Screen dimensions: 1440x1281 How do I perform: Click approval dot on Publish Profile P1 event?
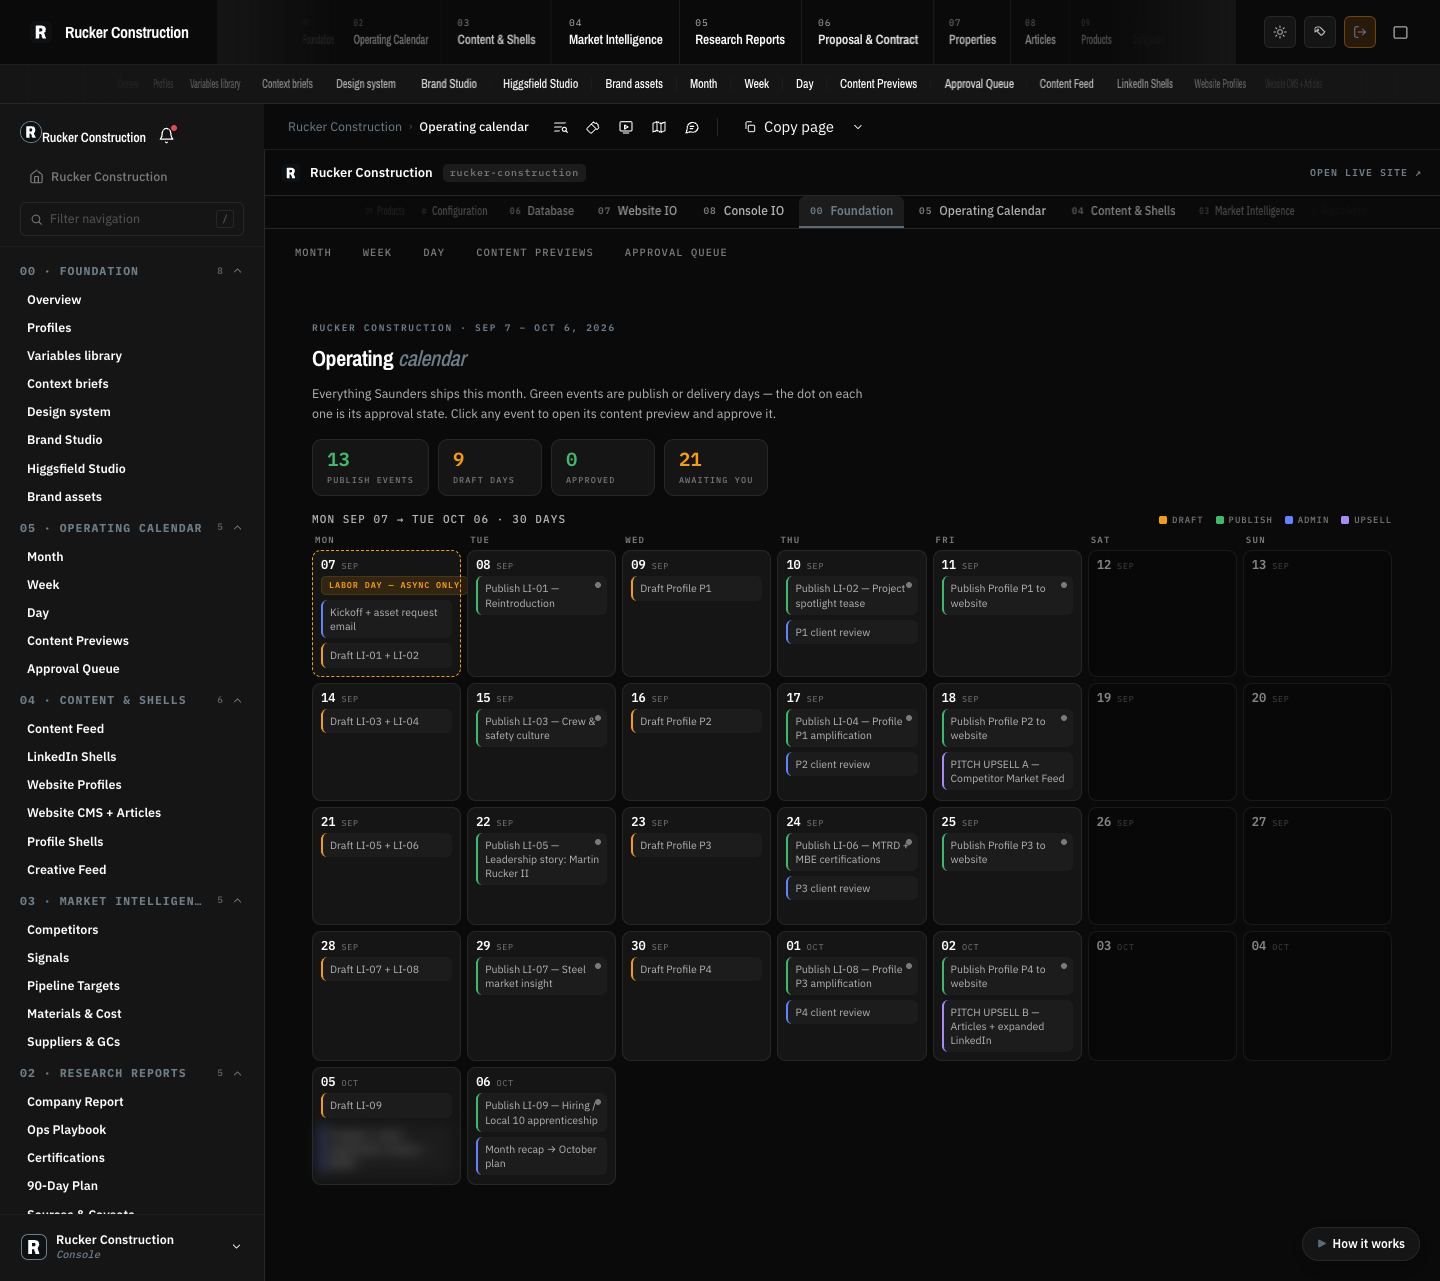pyautogui.click(x=1064, y=585)
